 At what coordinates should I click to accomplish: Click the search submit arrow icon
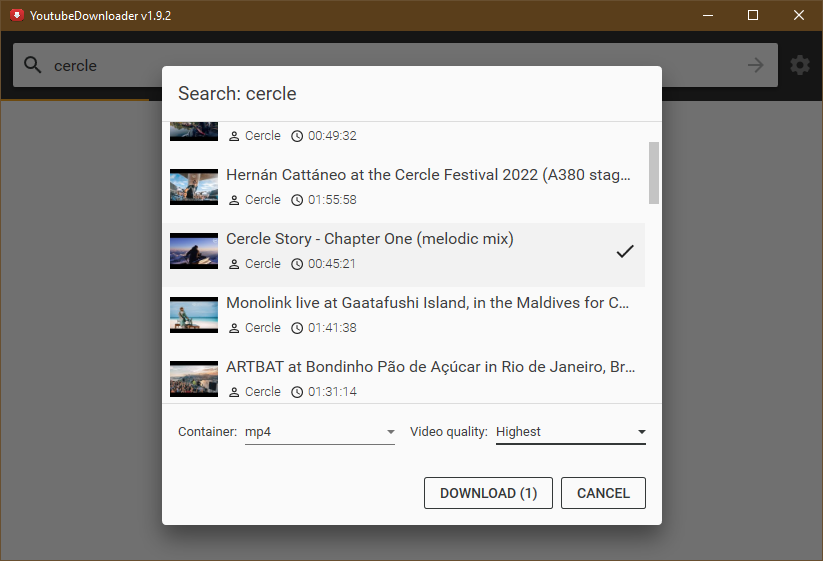(755, 65)
